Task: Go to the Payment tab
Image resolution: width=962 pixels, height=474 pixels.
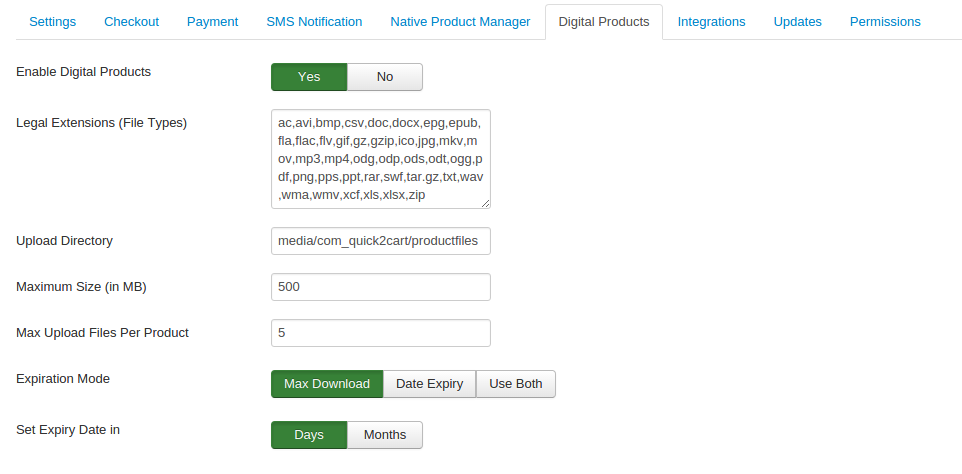Action: 212,22
